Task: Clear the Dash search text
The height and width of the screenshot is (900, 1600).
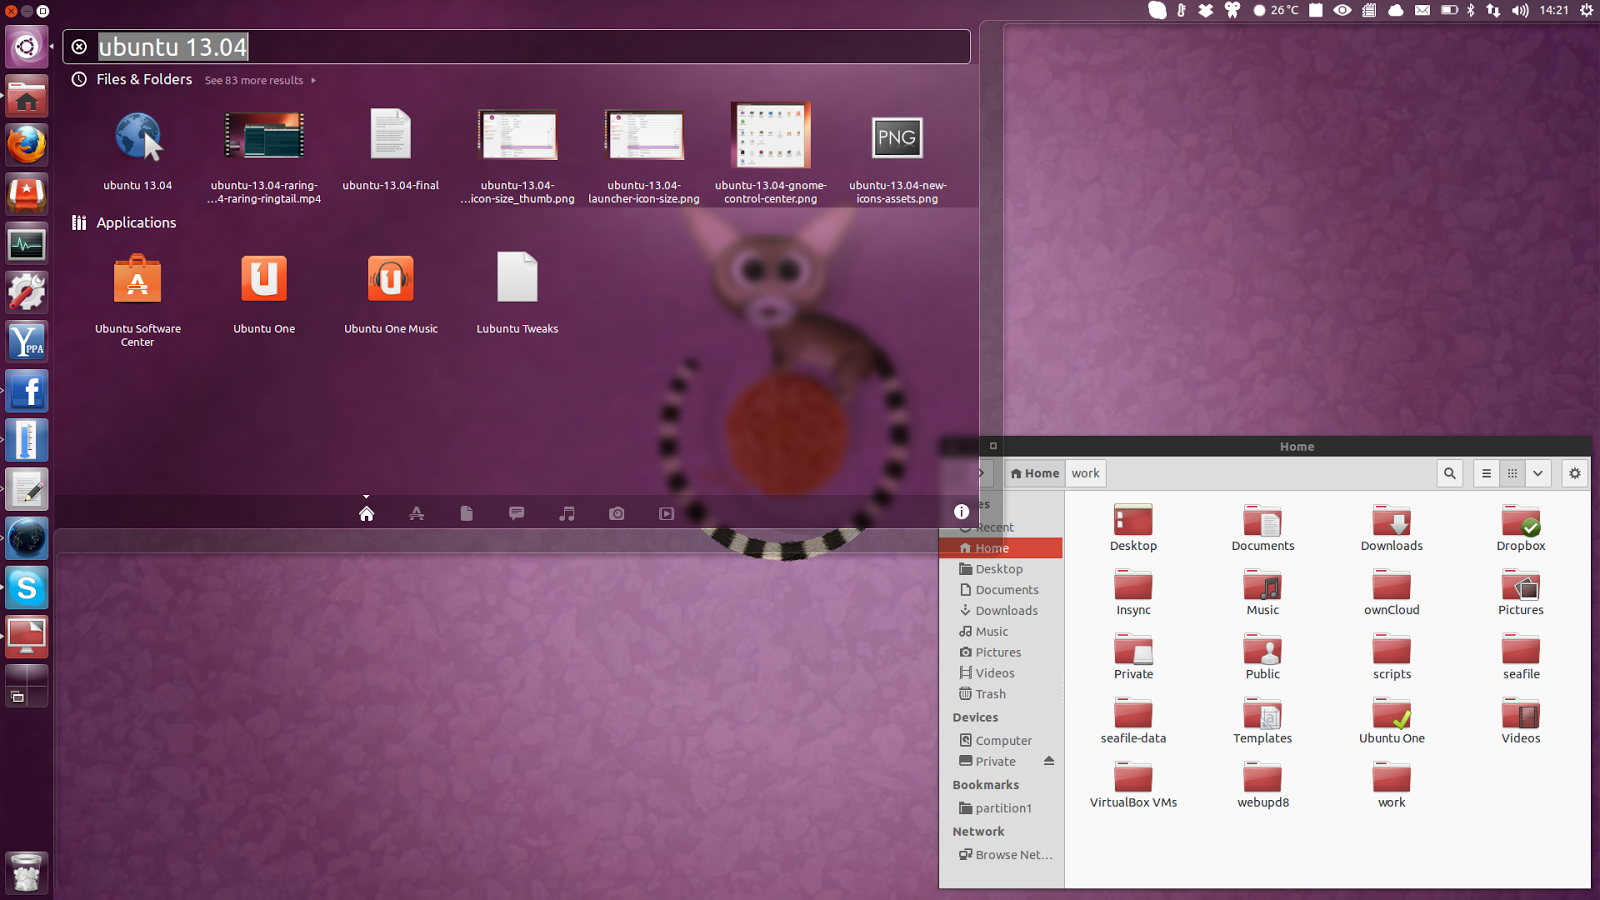Action: [80, 47]
